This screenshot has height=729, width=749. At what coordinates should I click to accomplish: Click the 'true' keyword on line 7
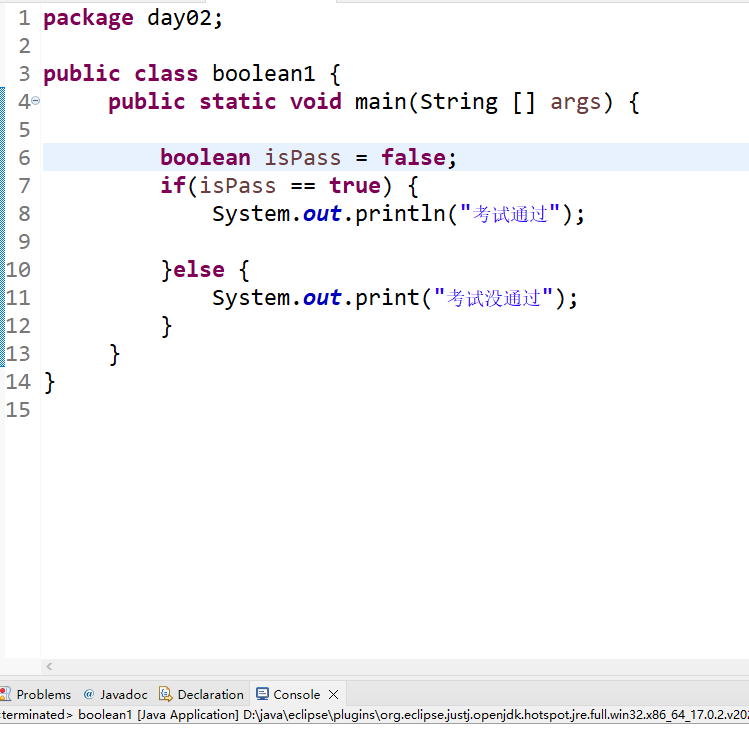pyautogui.click(x=354, y=185)
